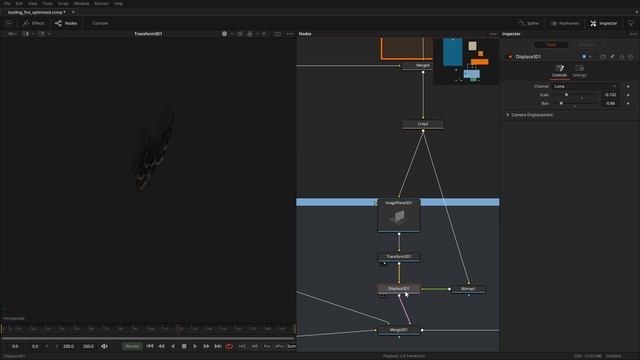Toggle the Inspector panel button
This screenshot has height=360, width=640.
click(603, 23)
